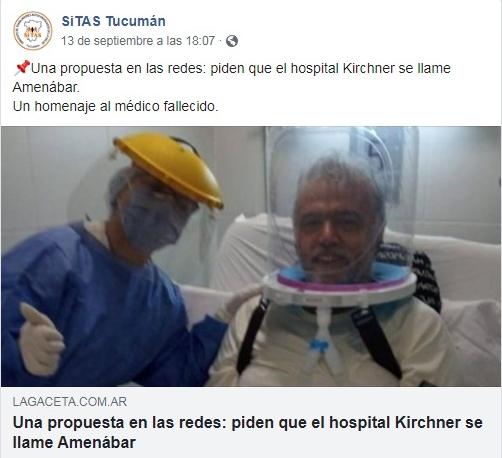This screenshot has height=458, width=502.
Task: Click the post caption's first line about hospital Kirchner
Action: point(232,68)
